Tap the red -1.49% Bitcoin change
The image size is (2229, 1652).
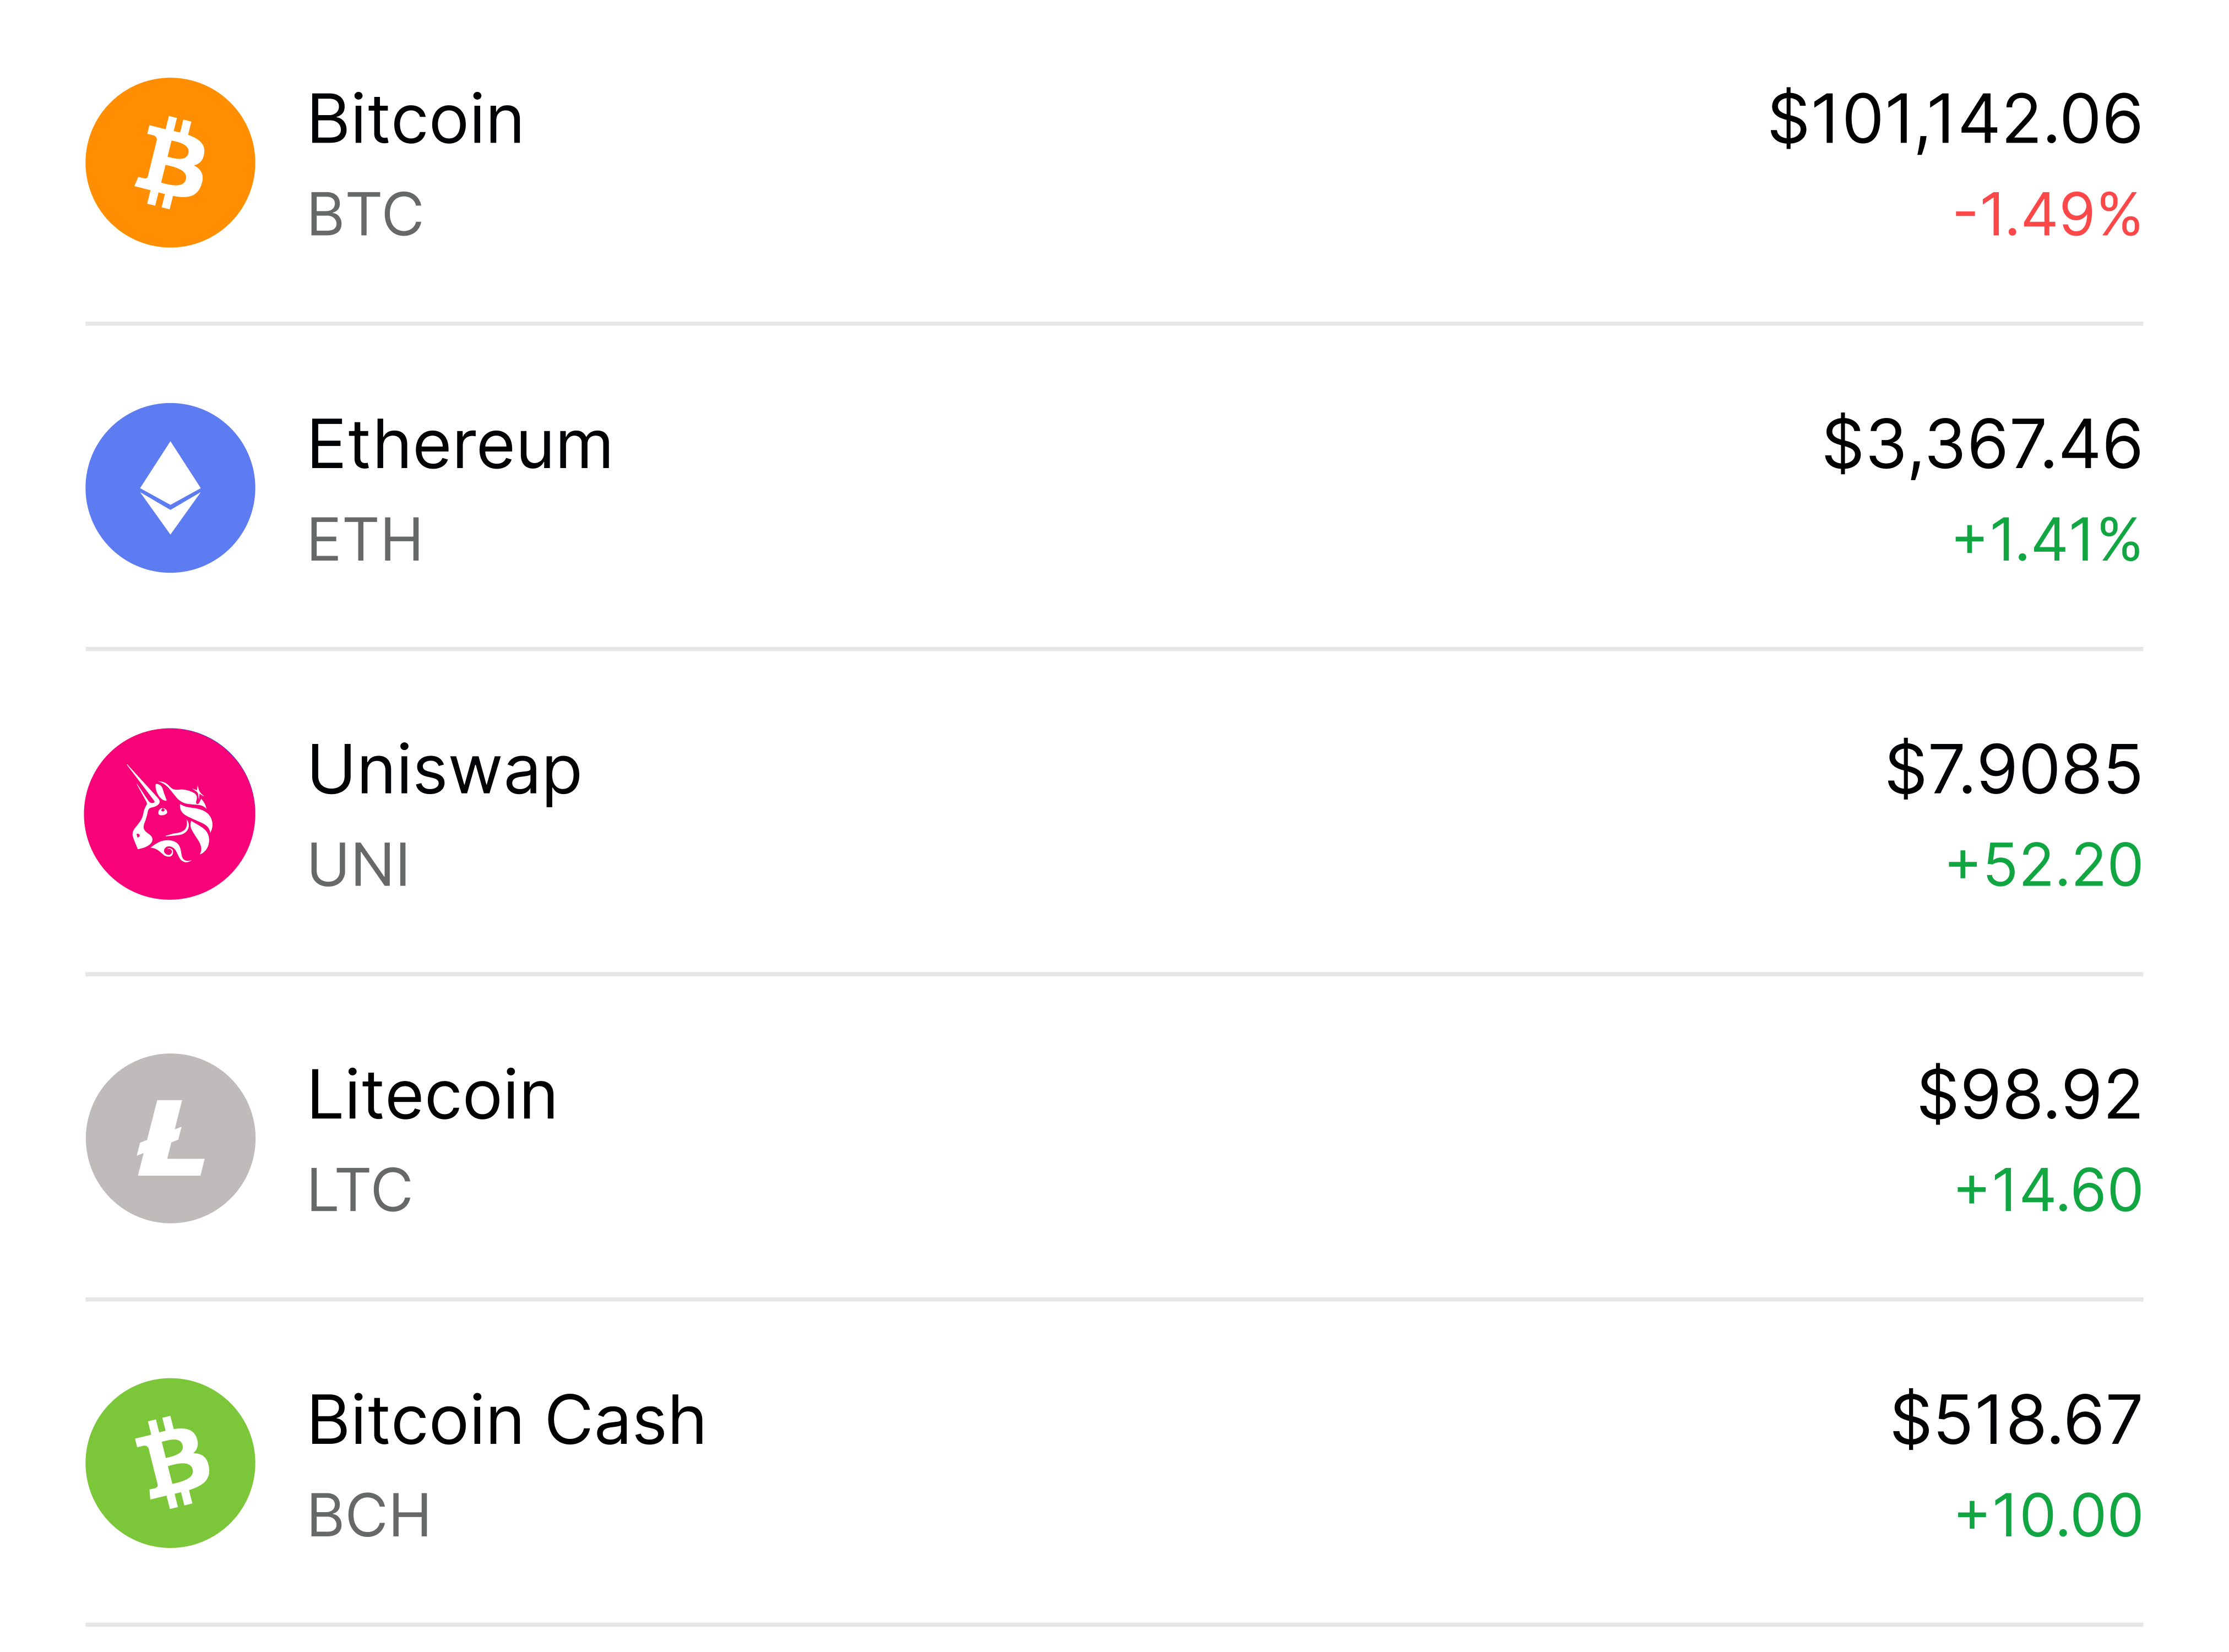pyautogui.click(x=2046, y=214)
